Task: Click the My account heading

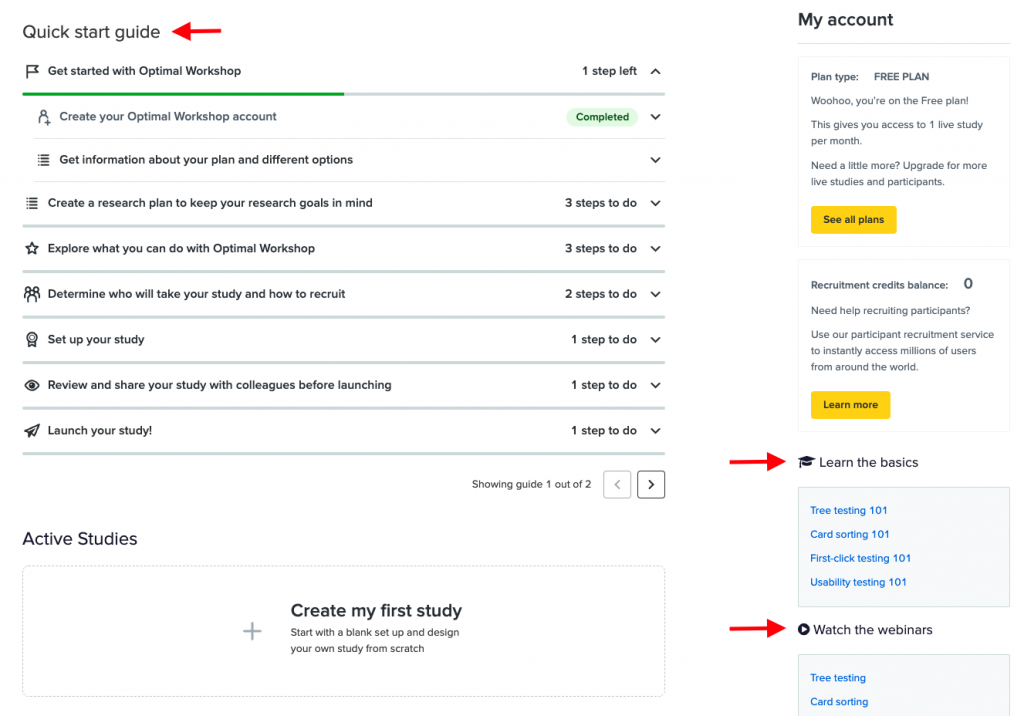Action: tap(845, 20)
